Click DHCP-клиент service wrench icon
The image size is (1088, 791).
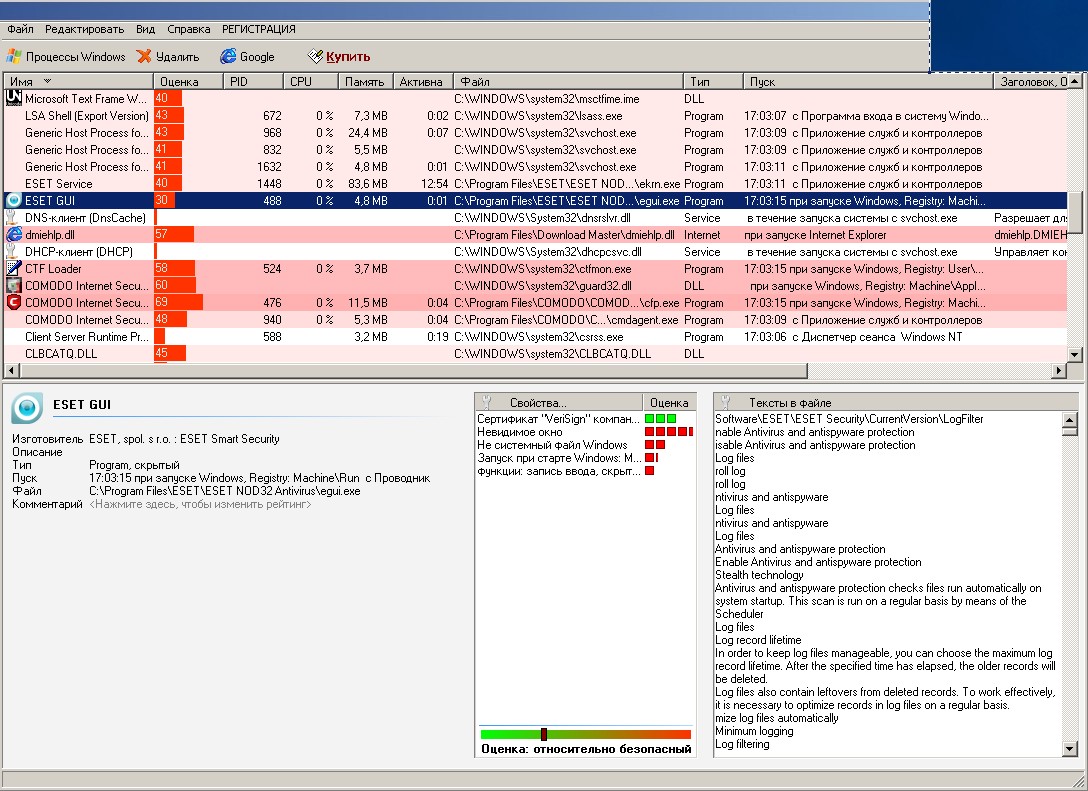click(12, 252)
